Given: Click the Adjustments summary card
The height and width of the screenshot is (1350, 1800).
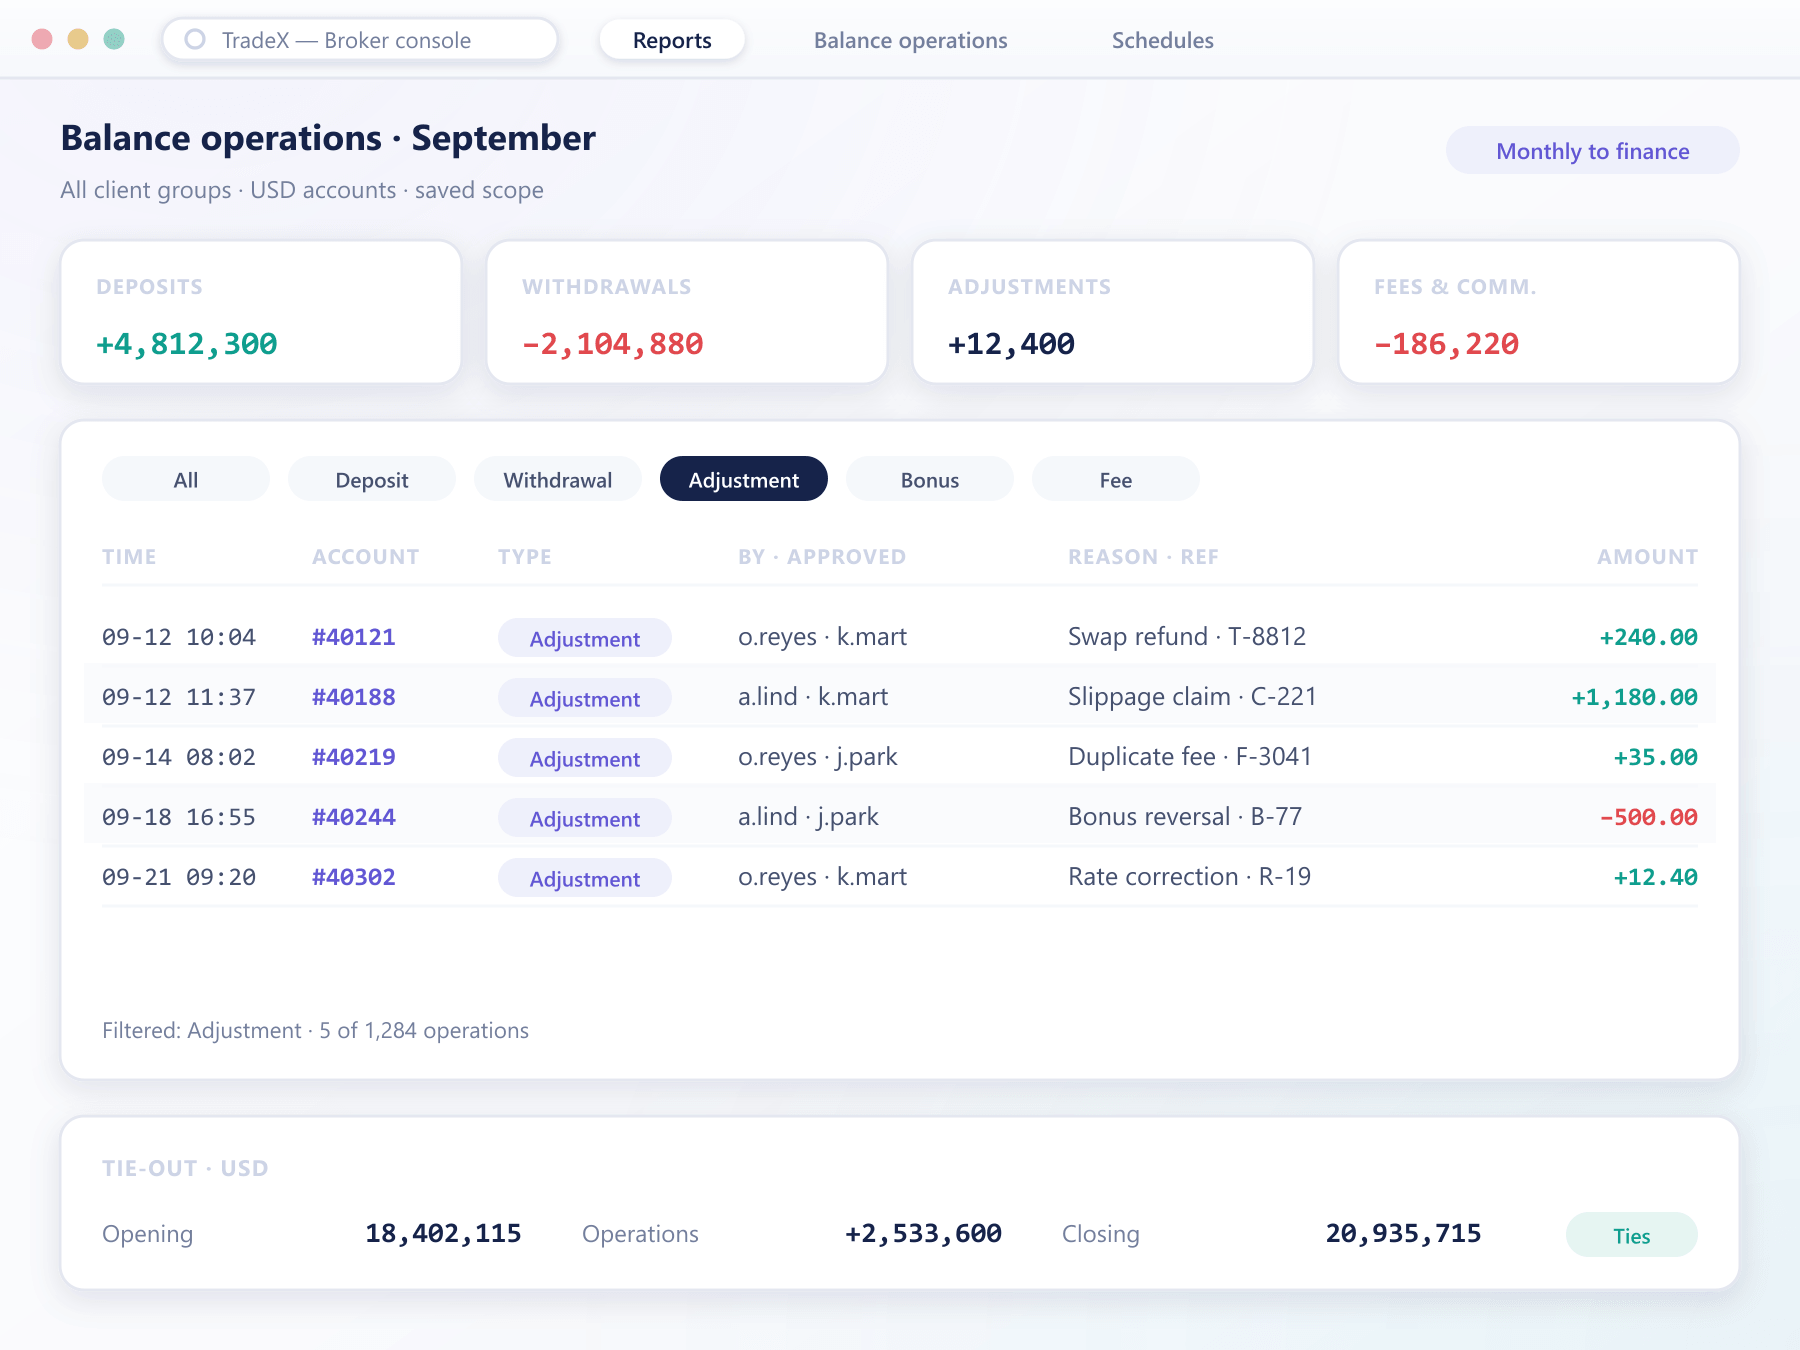Looking at the screenshot, I should pos(1113,312).
